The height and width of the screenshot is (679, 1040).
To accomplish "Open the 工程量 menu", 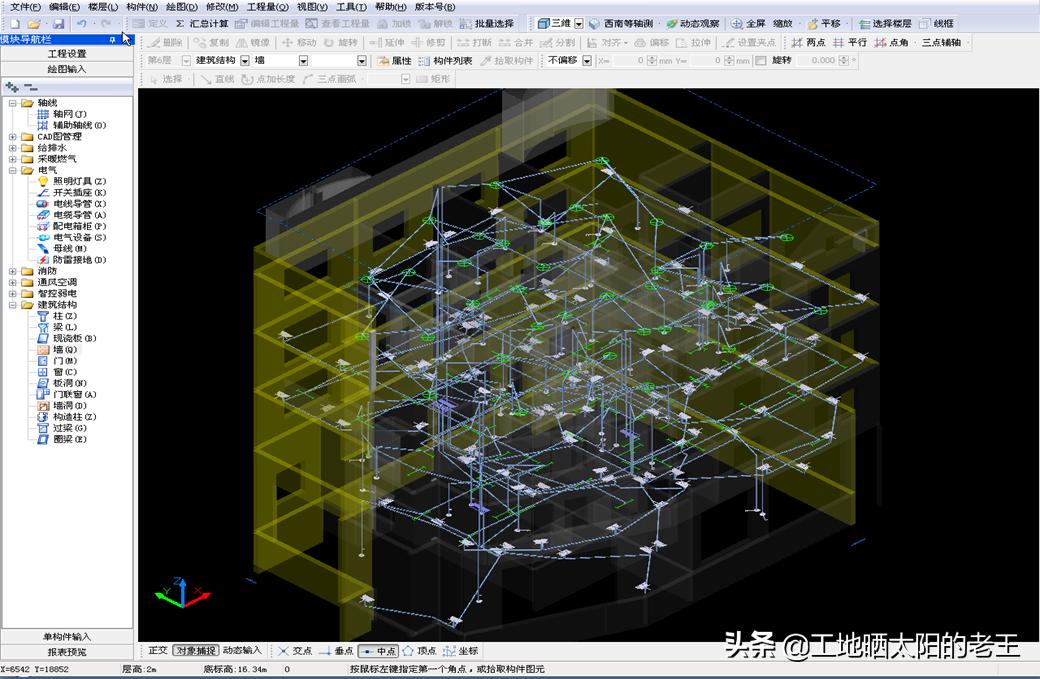I will (267, 7).
